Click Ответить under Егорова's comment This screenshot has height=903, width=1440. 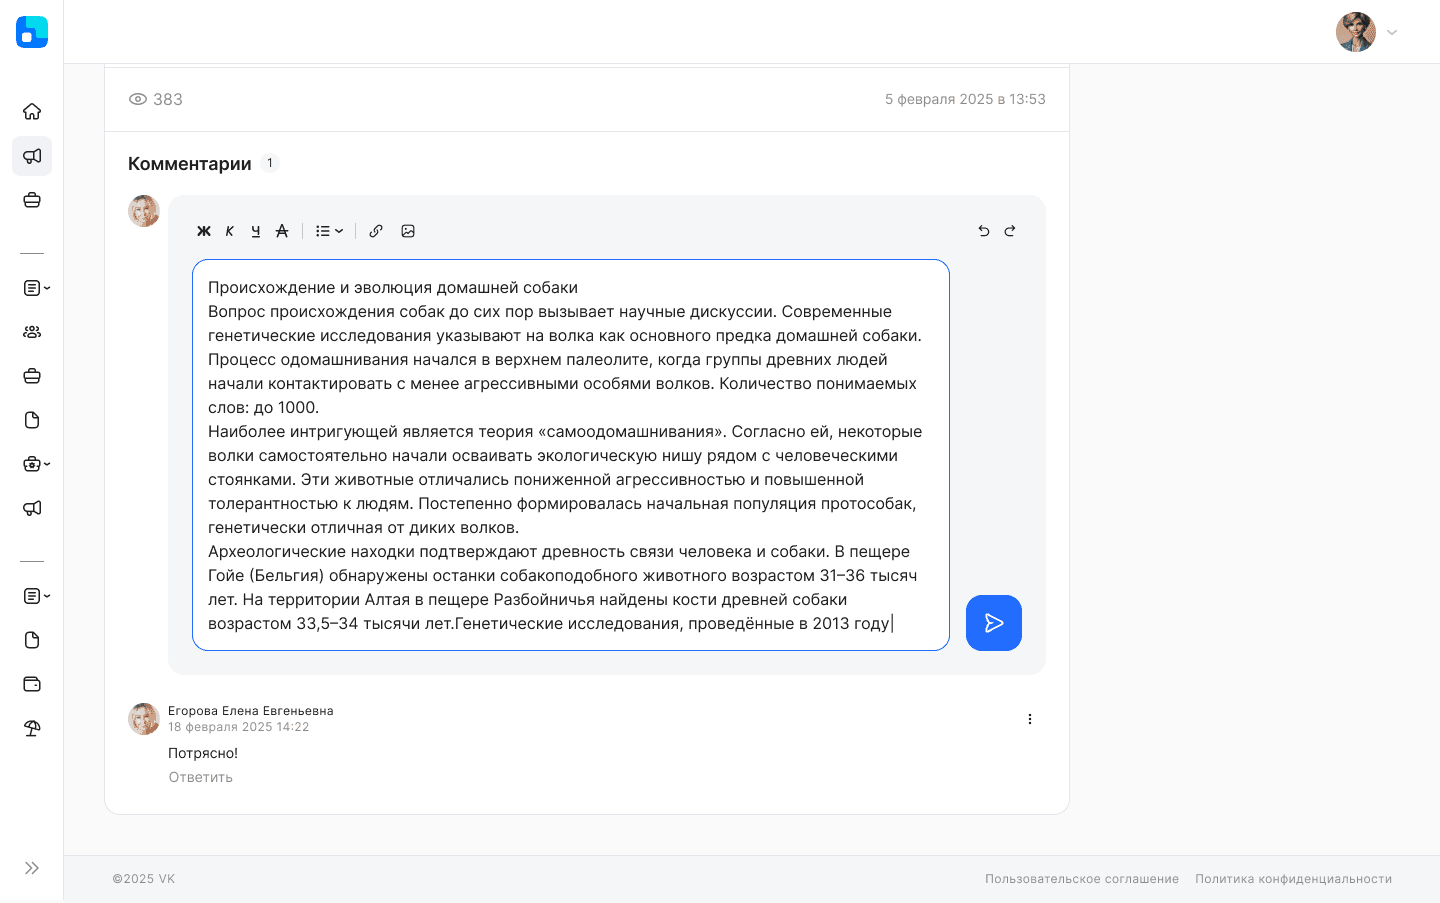[199, 777]
